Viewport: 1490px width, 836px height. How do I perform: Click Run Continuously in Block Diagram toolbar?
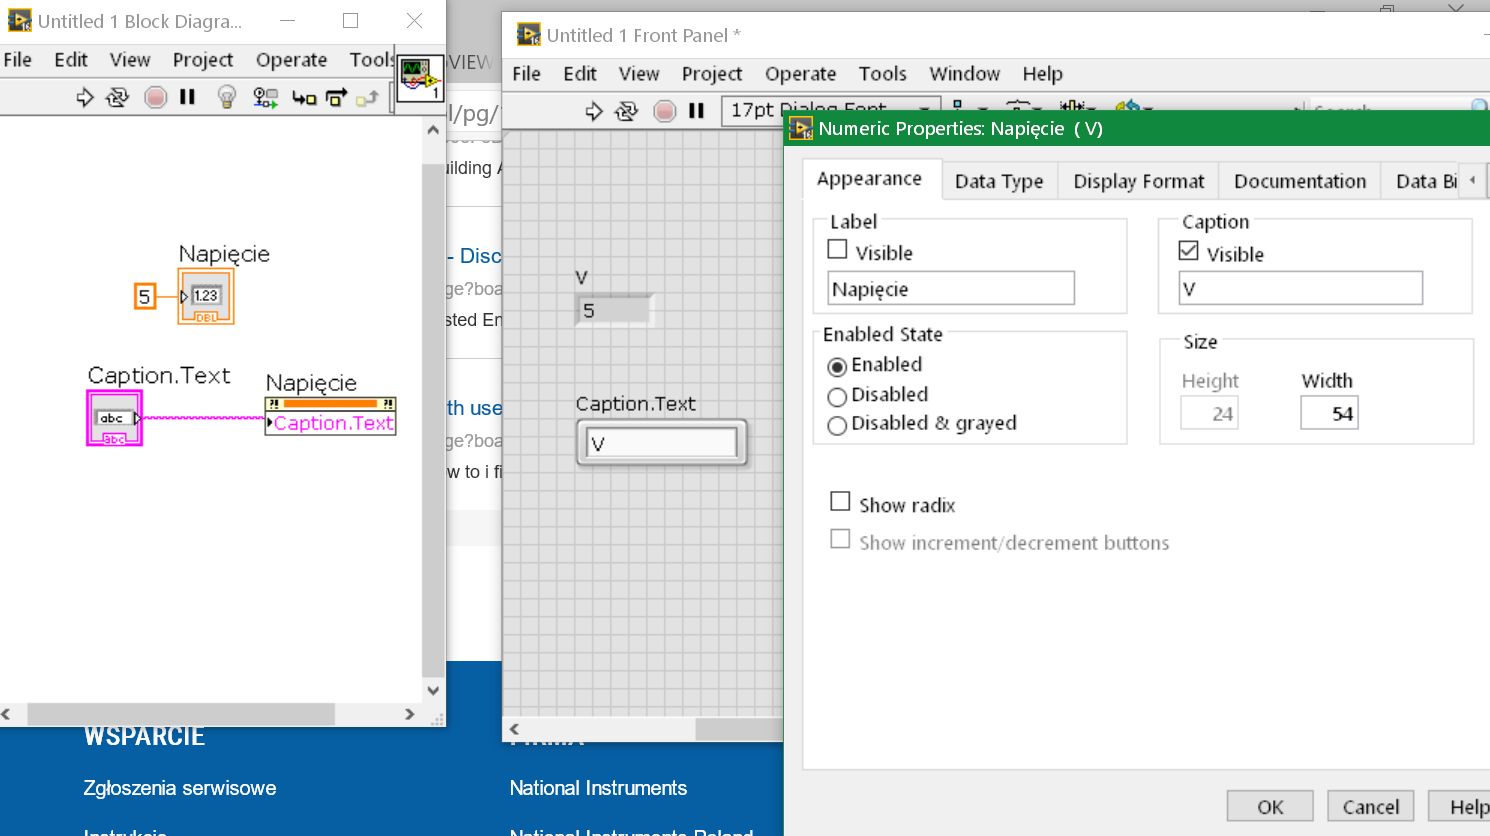[x=118, y=97]
